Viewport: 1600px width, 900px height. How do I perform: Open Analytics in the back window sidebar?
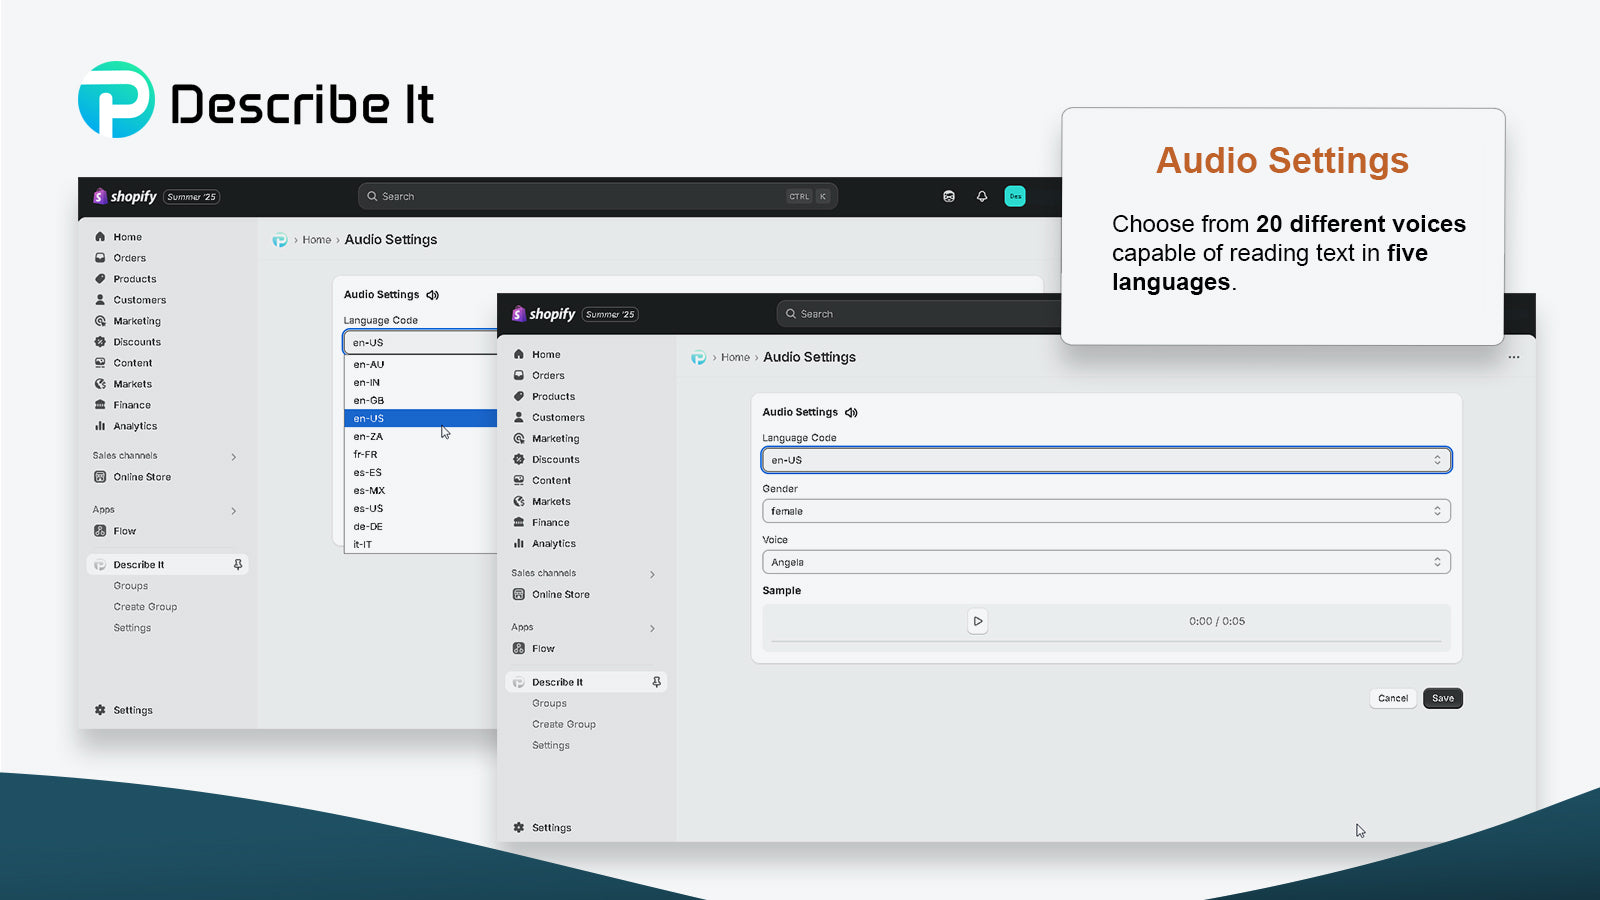pos(135,426)
